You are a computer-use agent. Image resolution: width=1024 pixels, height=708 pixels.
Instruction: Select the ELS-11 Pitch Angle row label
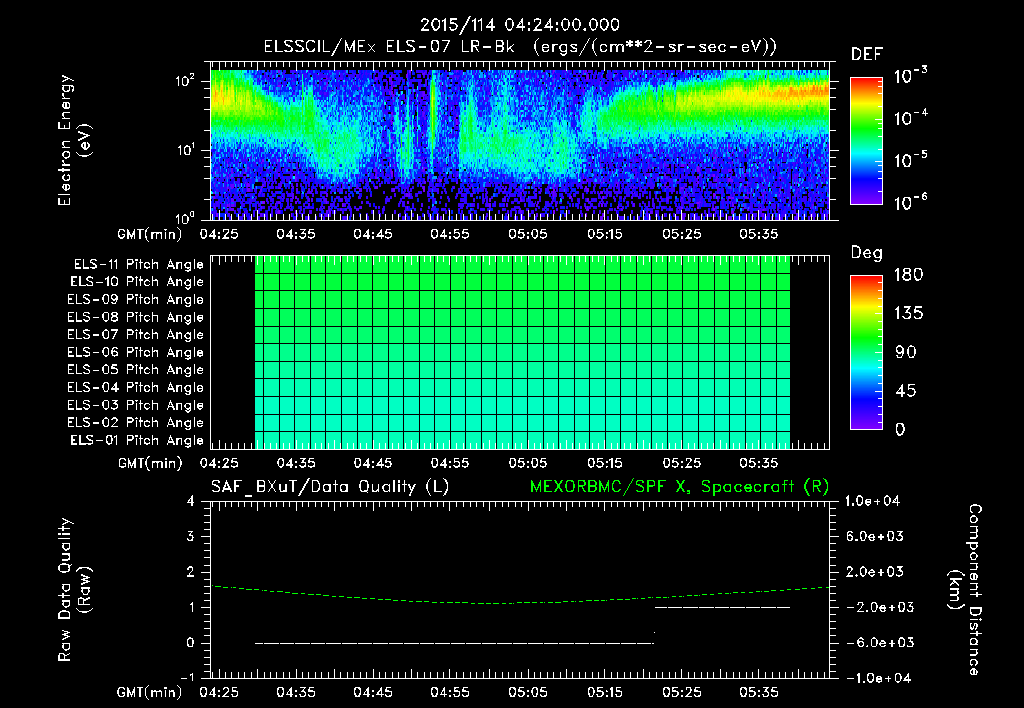pos(138,264)
